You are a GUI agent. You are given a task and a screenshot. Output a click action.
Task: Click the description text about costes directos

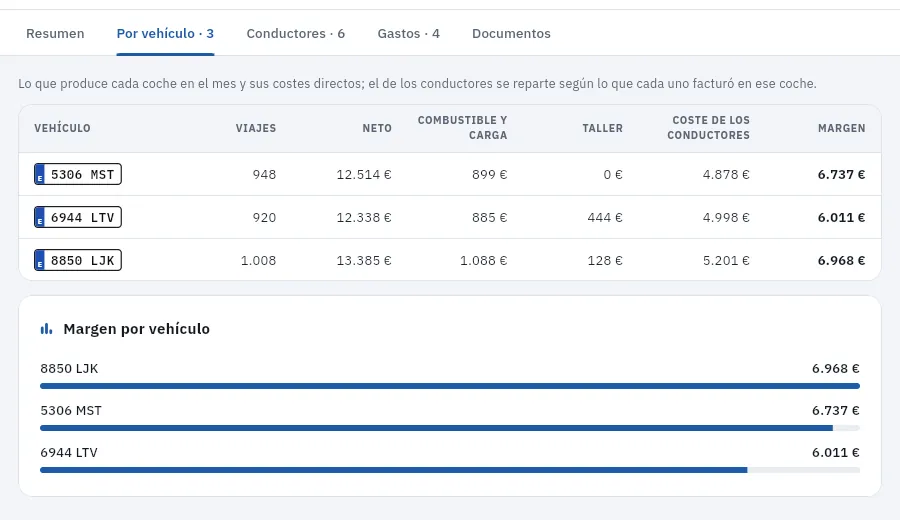[417, 84]
